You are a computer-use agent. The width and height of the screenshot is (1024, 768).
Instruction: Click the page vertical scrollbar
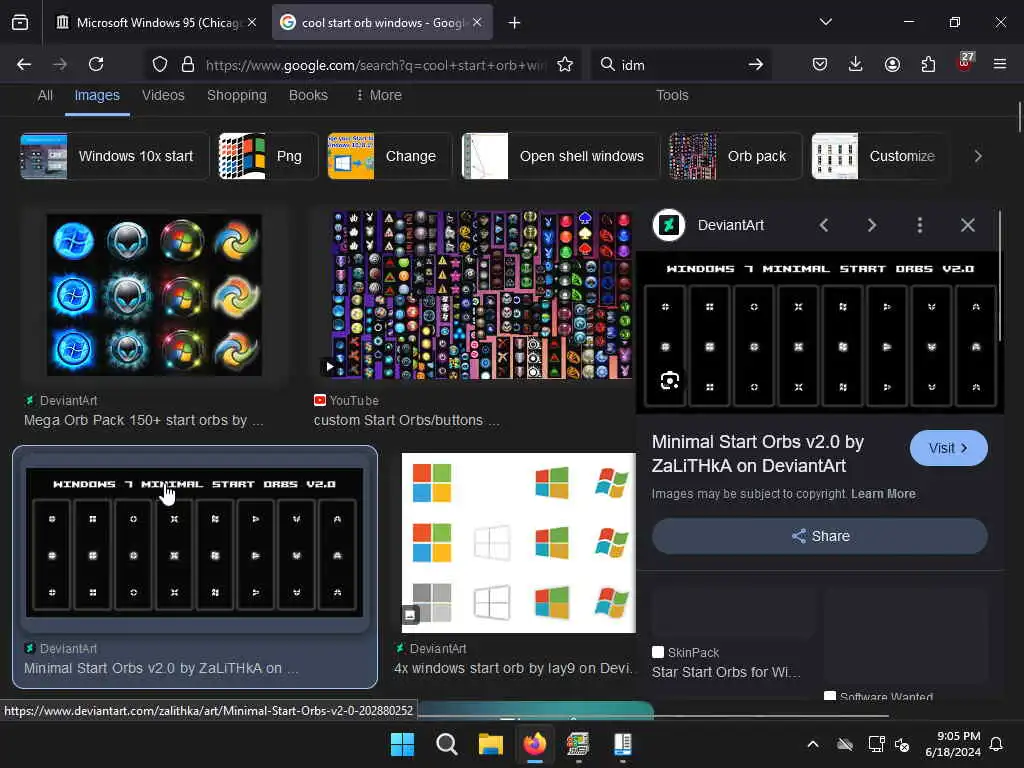point(1019,118)
